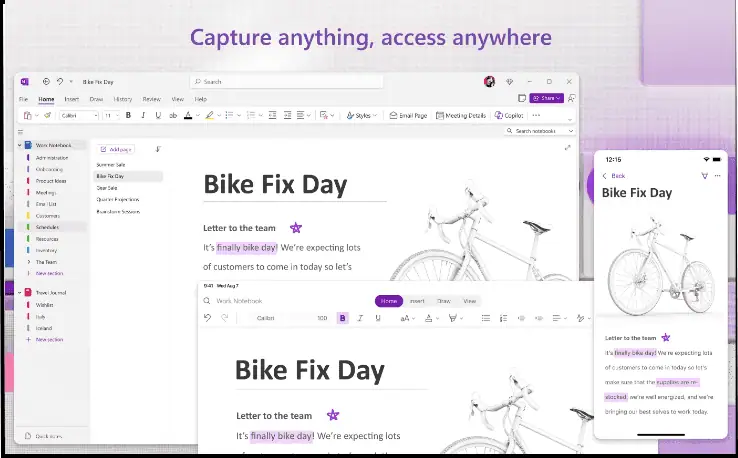Click the Undo arrow in the title bar
Image resolution: width=738 pixels, height=458 pixels.
click(x=61, y=81)
